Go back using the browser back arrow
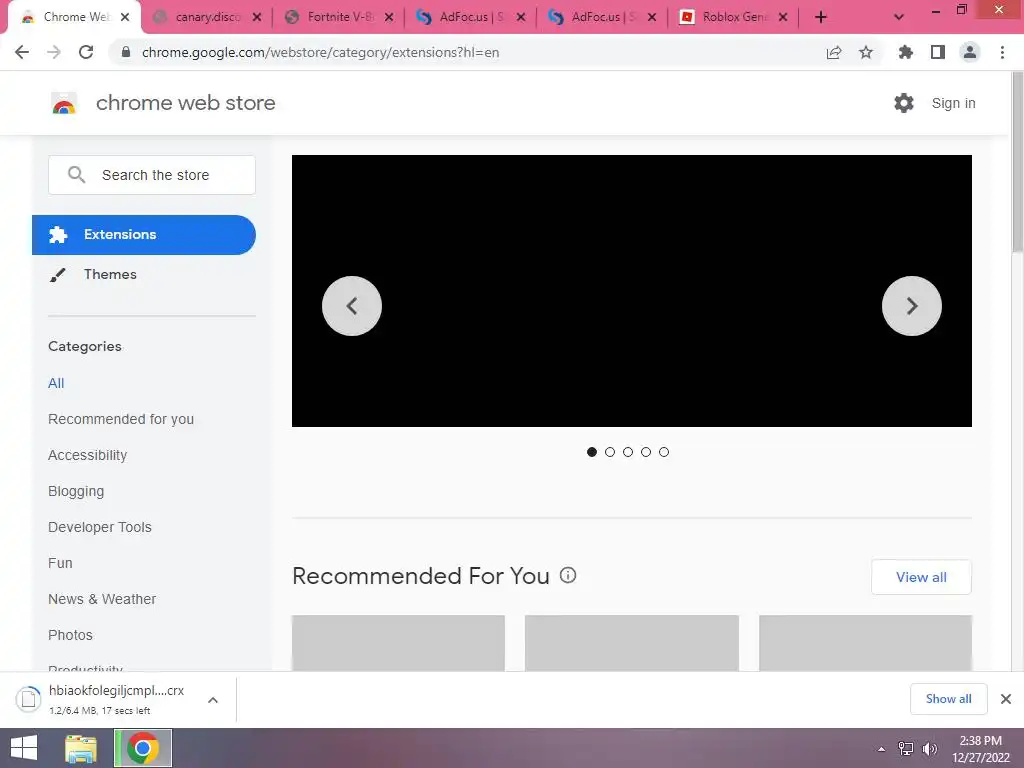 tap(22, 52)
